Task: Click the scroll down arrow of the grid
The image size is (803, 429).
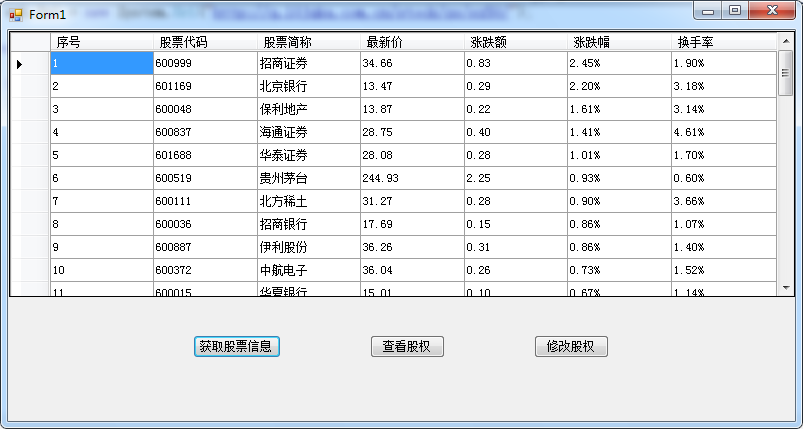Action: click(x=786, y=288)
